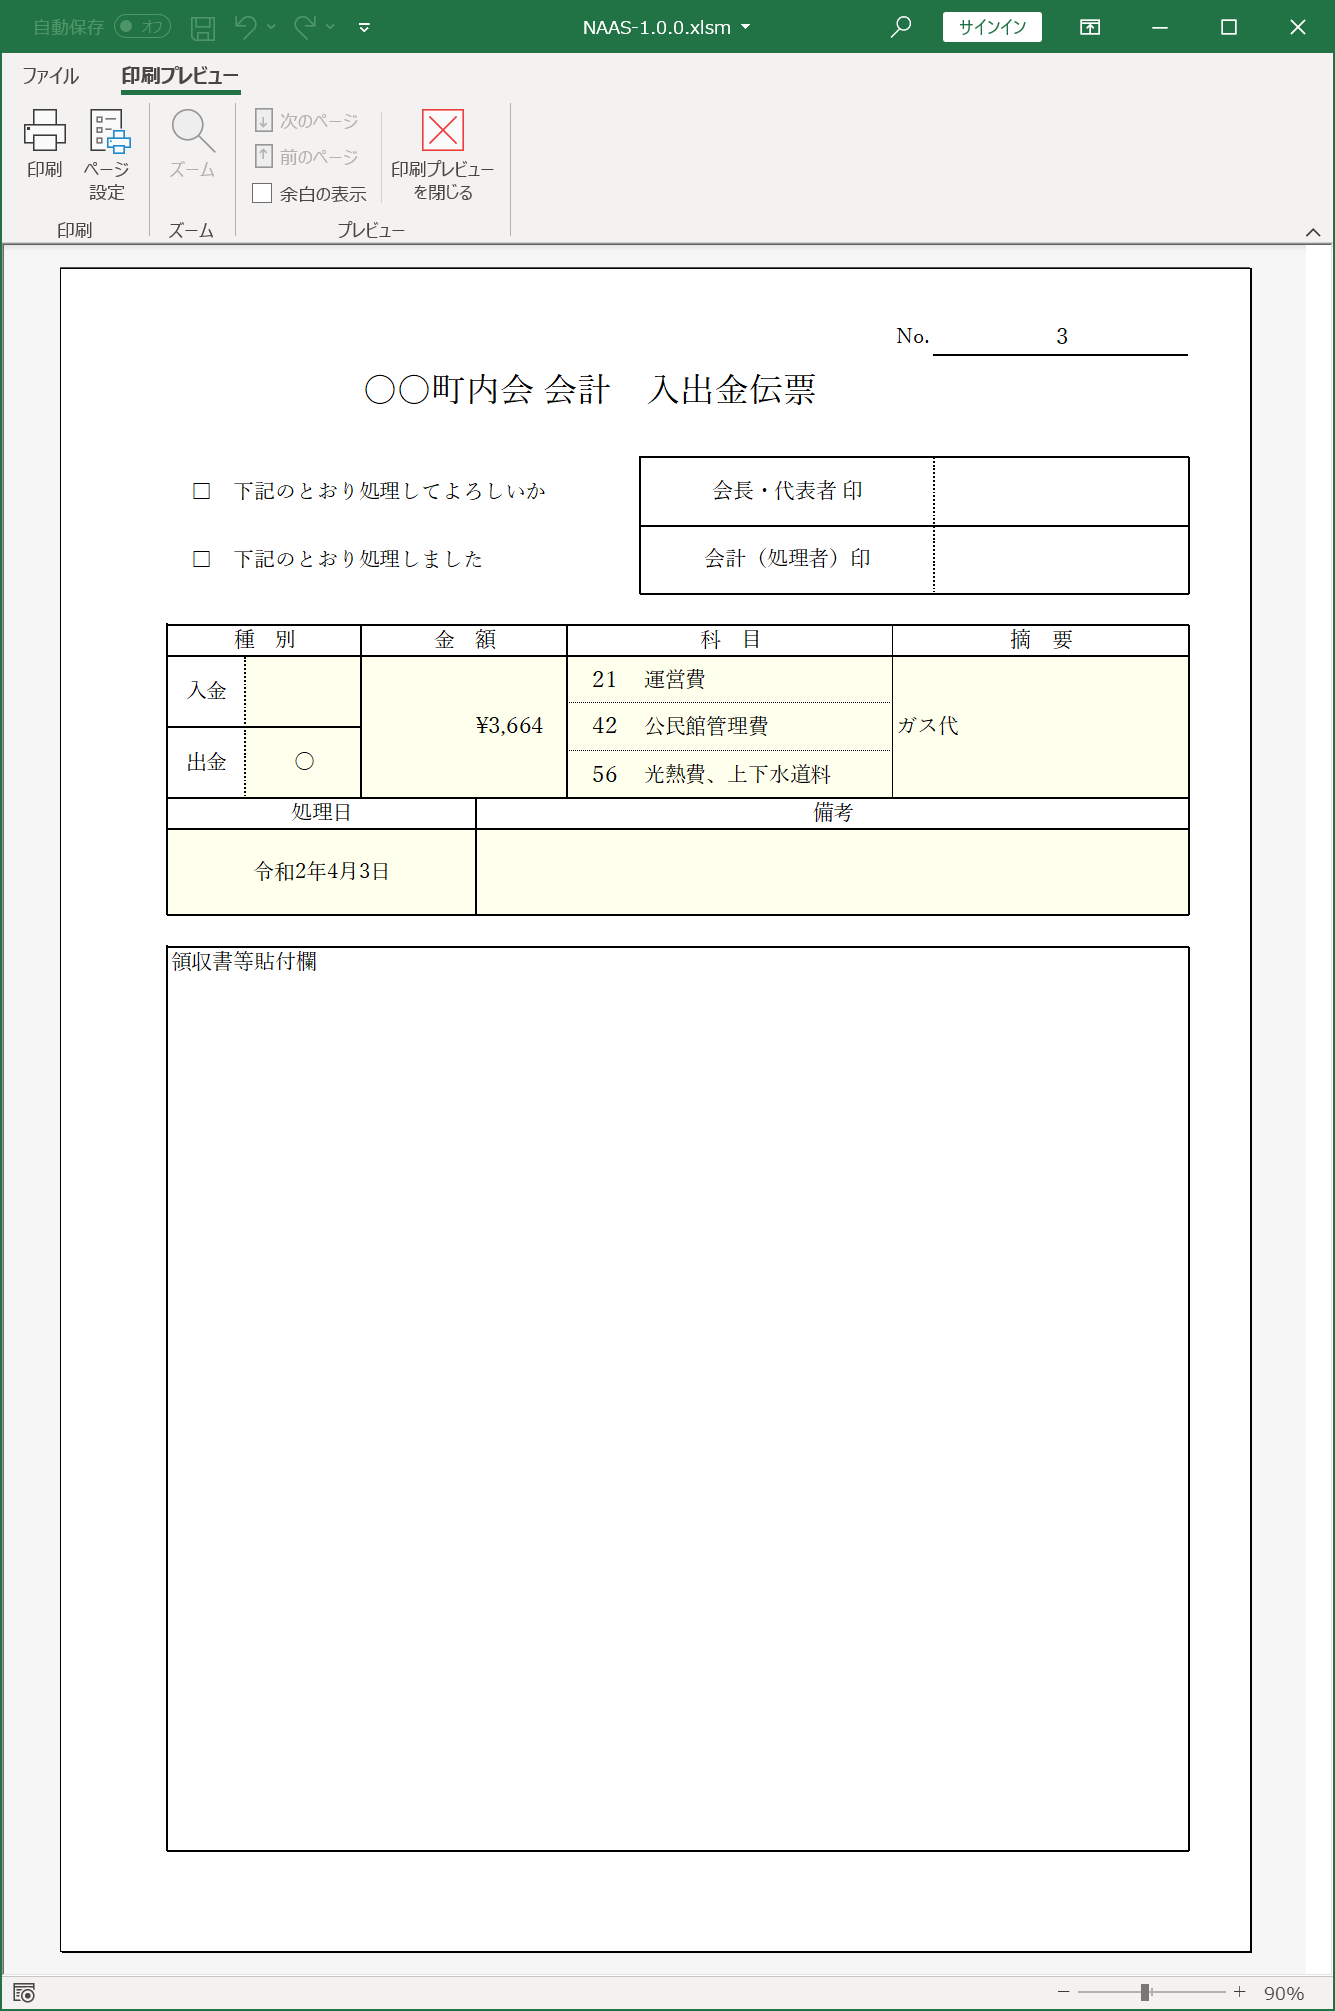The image size is (1335, 2011).
Task: Toggle AutoSave (自動保存) switch
Action: (142, 27)
